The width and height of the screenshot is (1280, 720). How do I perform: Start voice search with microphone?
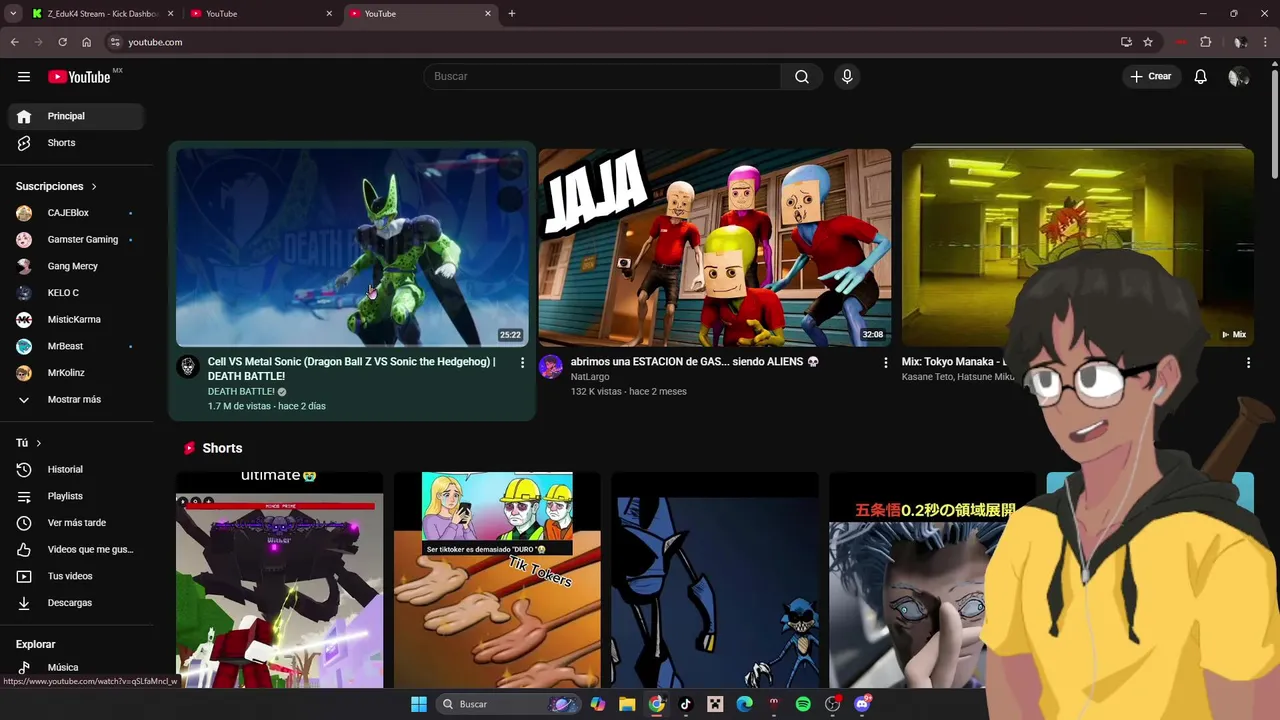(847, 77)
